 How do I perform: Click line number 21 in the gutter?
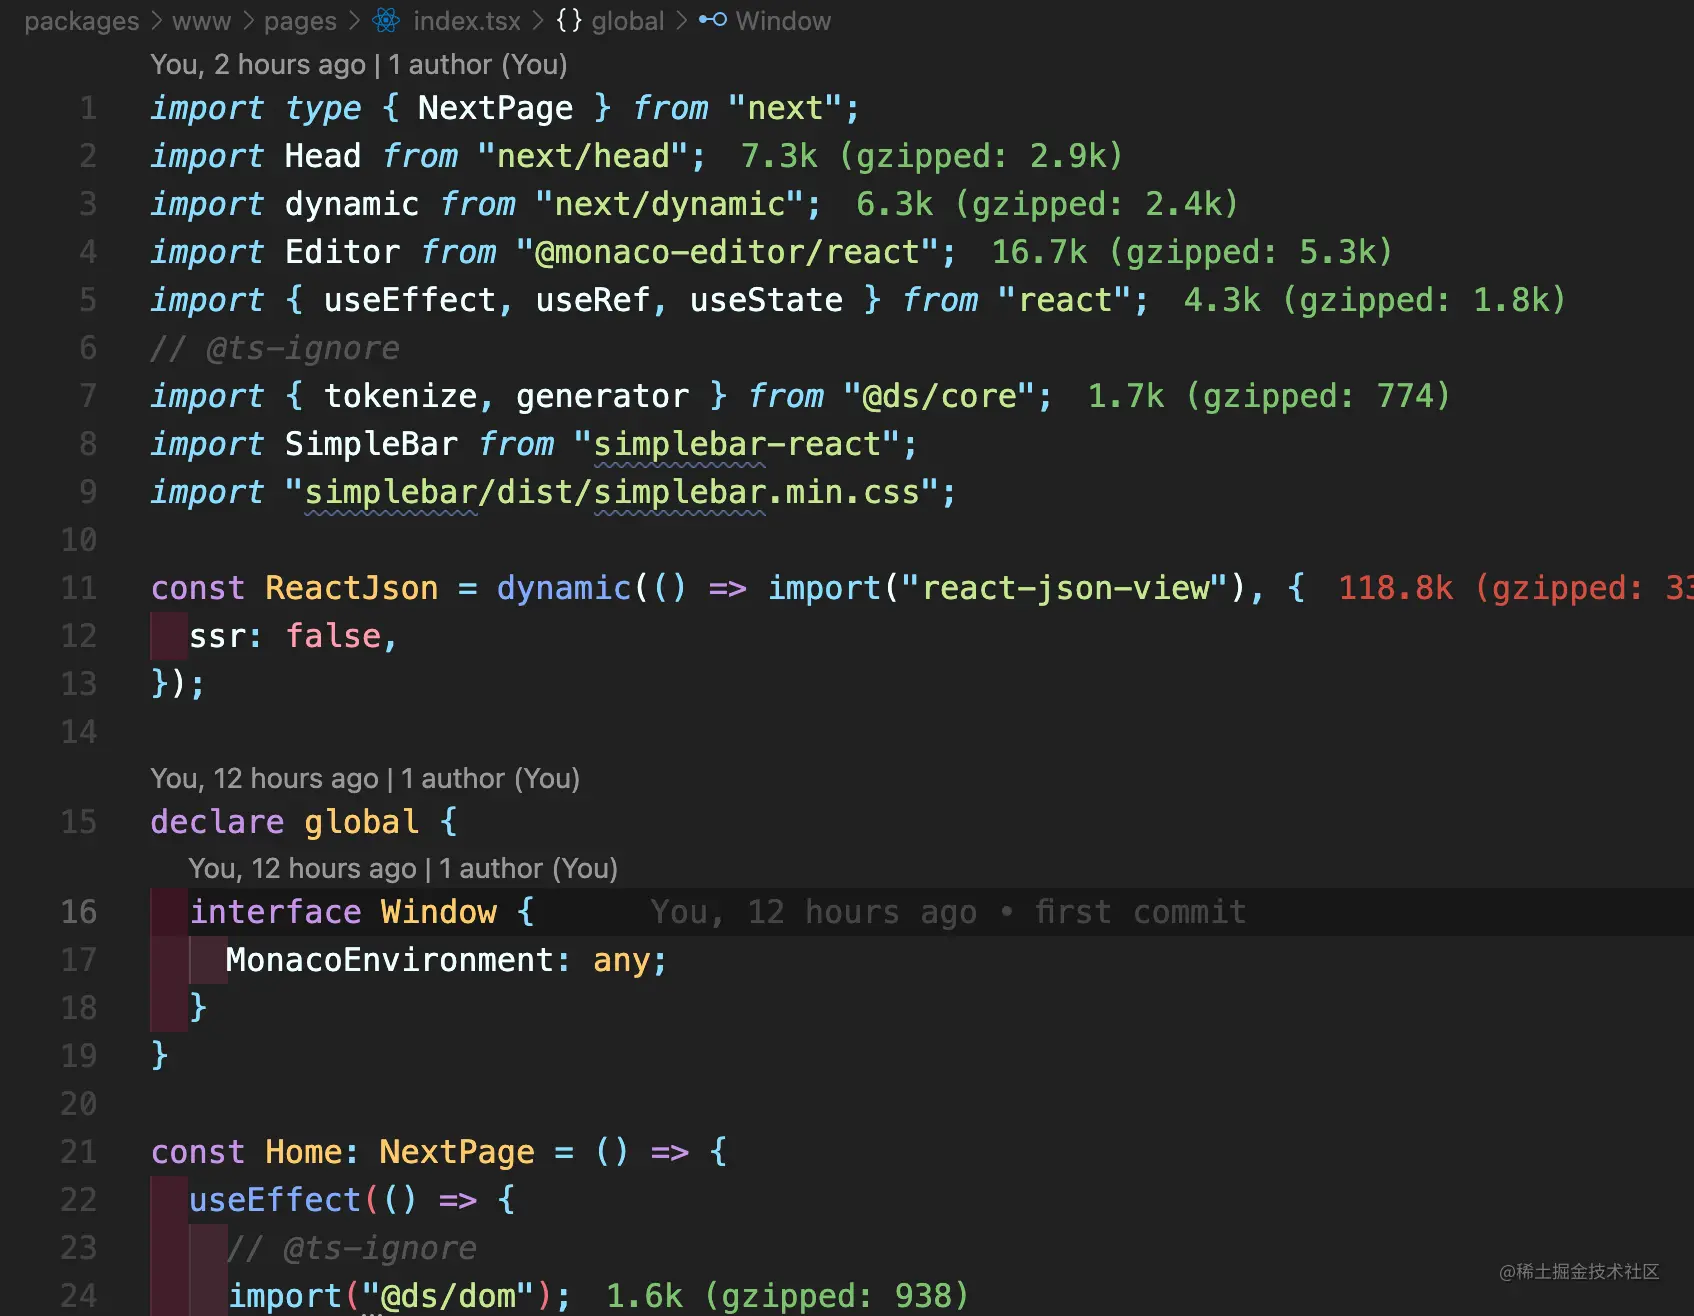point(79,1152)
